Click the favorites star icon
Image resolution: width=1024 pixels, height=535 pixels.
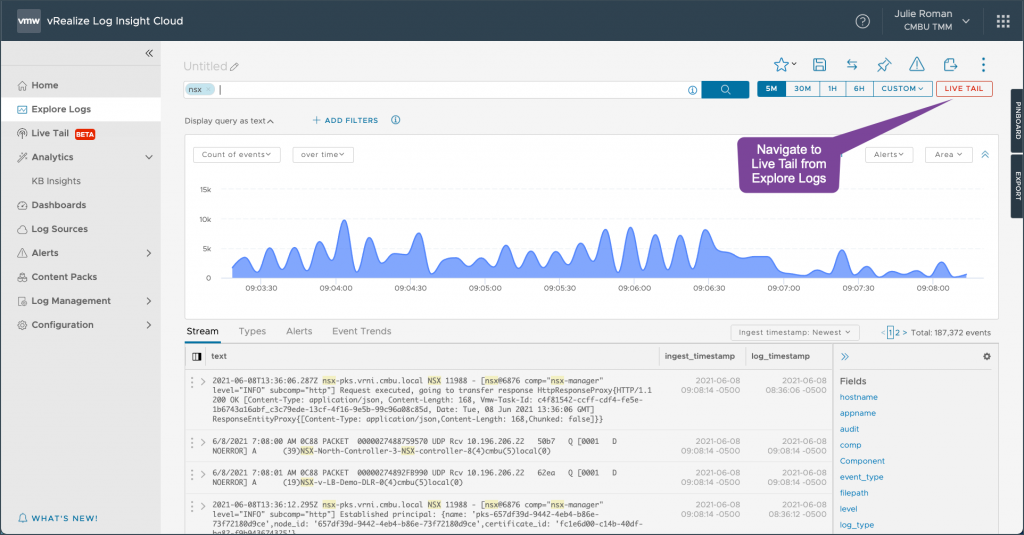coord(783,65)
